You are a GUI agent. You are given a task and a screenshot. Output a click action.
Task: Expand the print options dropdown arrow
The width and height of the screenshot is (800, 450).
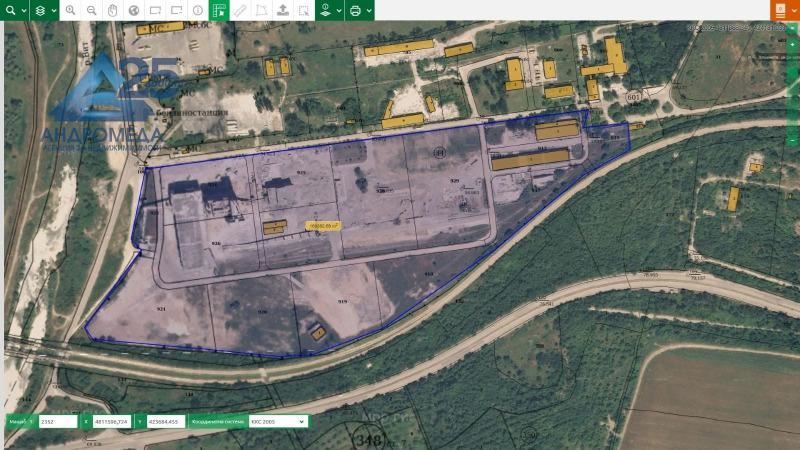369,10
